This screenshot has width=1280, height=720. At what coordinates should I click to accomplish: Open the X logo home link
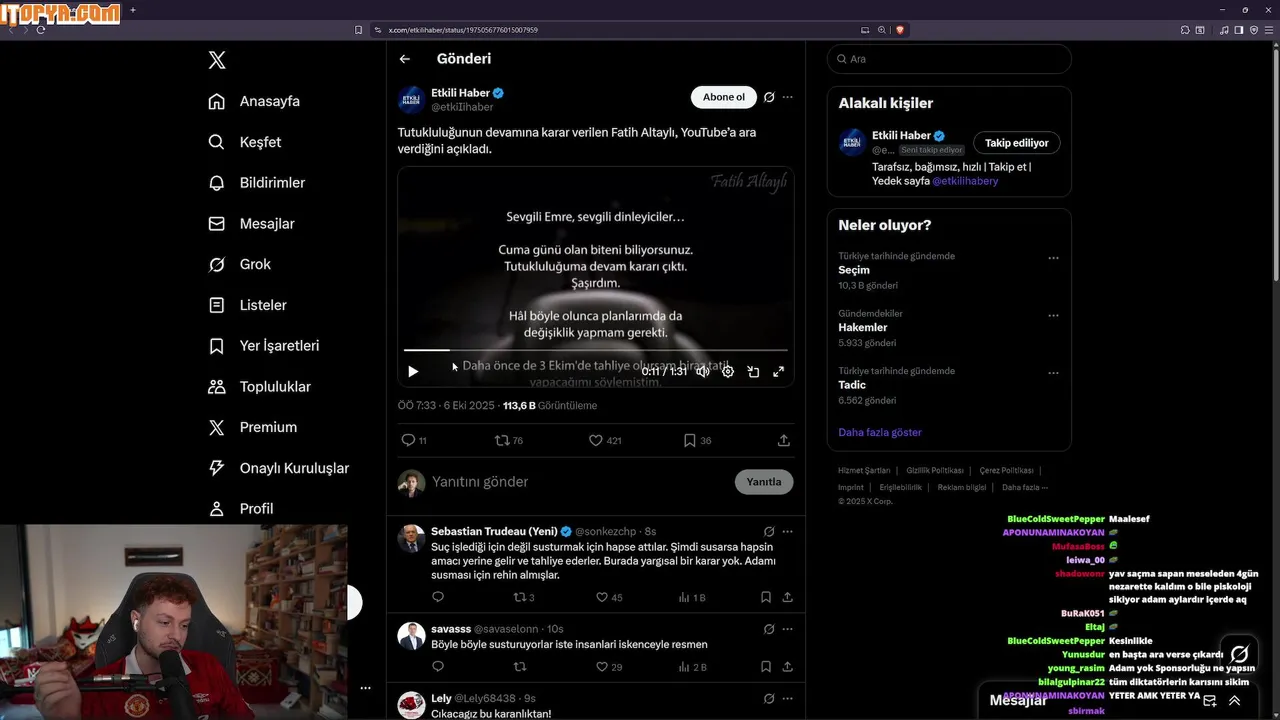[217, 60]
